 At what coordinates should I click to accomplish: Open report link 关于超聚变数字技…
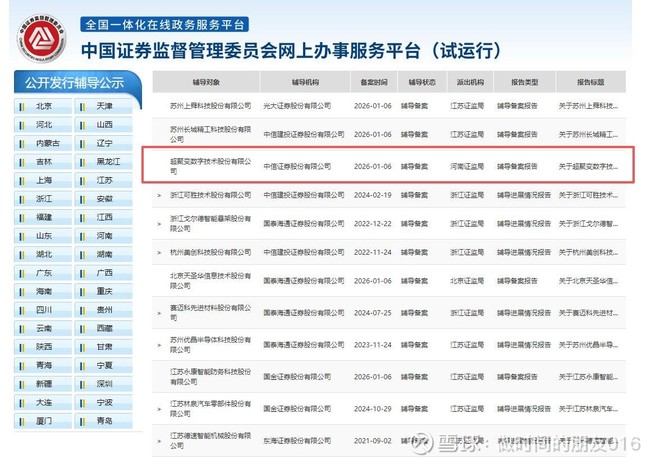(x=588, y=167)
